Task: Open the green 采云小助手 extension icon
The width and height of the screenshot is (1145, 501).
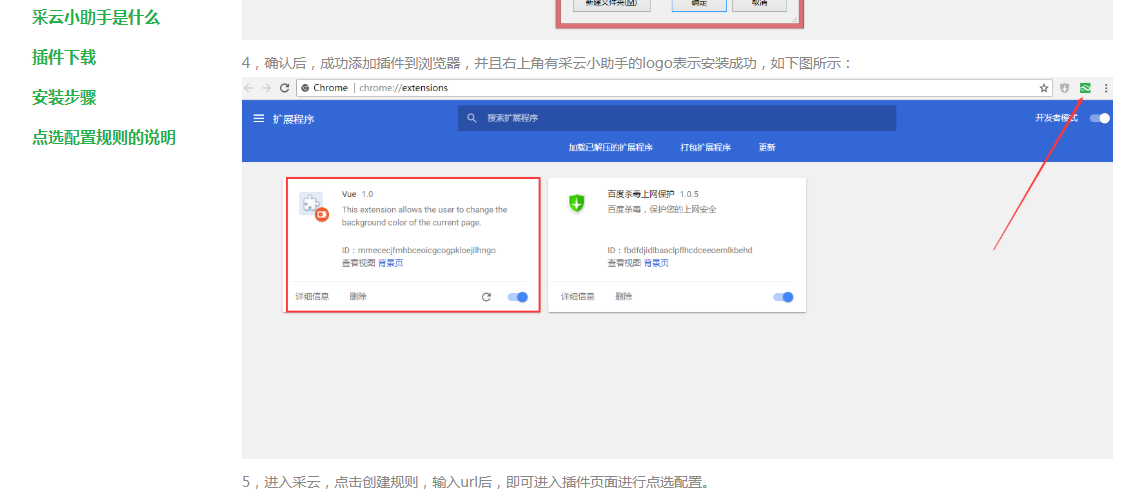Action: tap(1085, 88)
